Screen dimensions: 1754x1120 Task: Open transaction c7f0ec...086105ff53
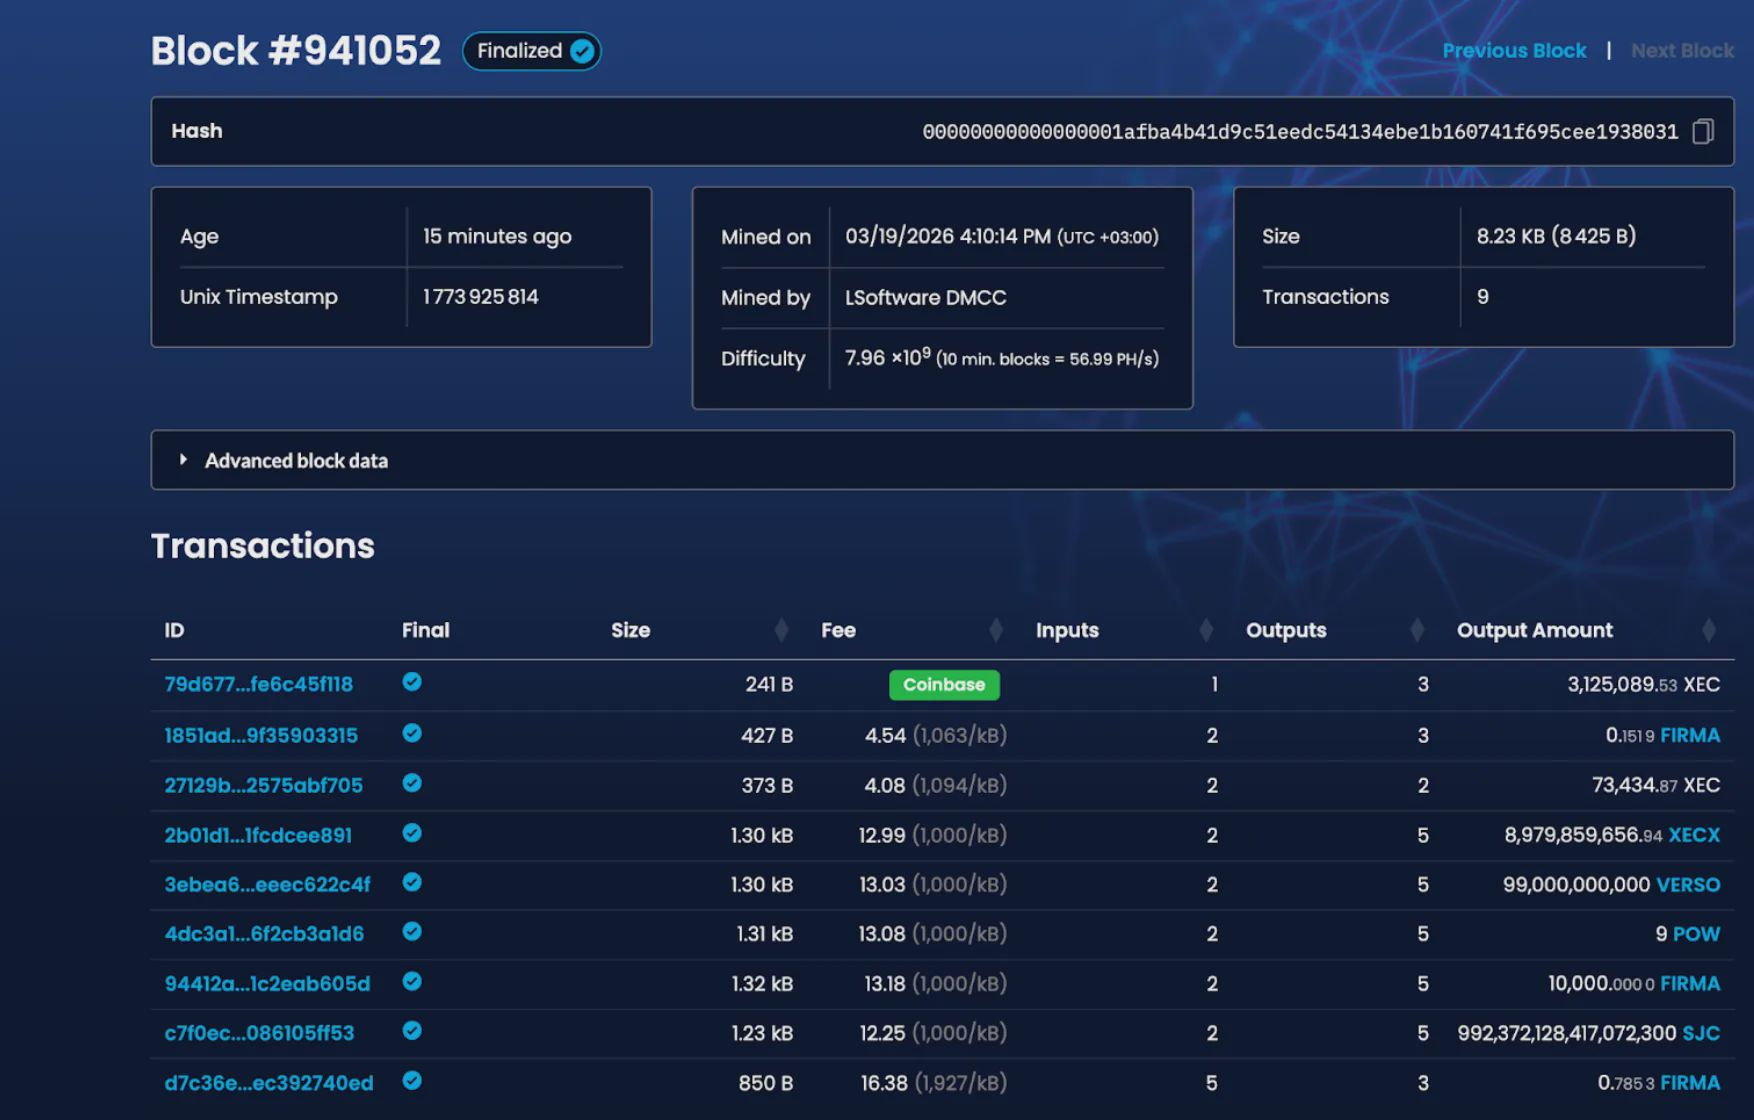(x=259, y=1032)
